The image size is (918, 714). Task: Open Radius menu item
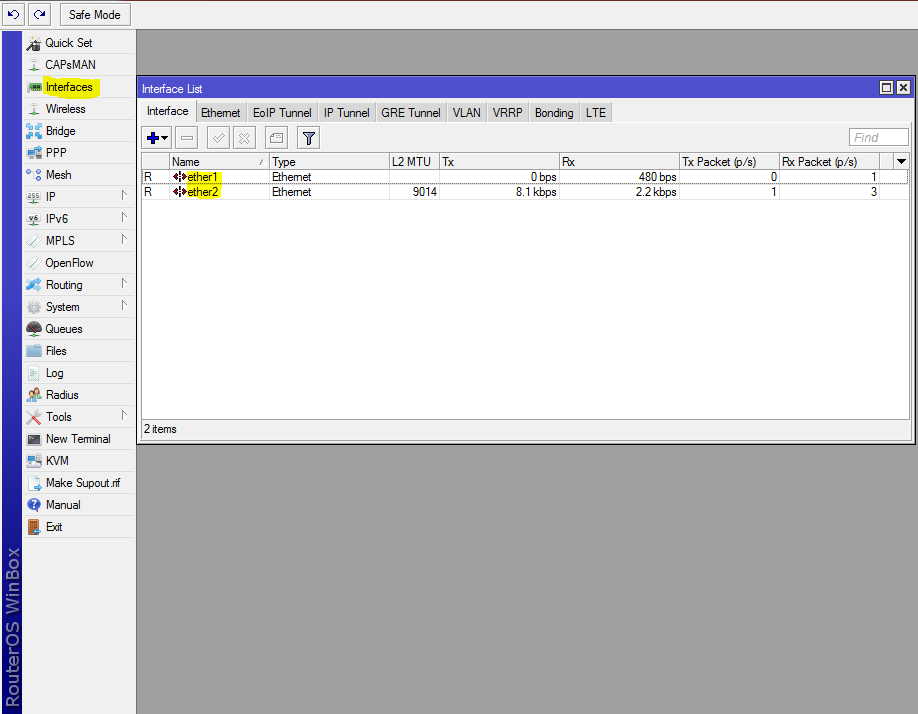point(79,395)
